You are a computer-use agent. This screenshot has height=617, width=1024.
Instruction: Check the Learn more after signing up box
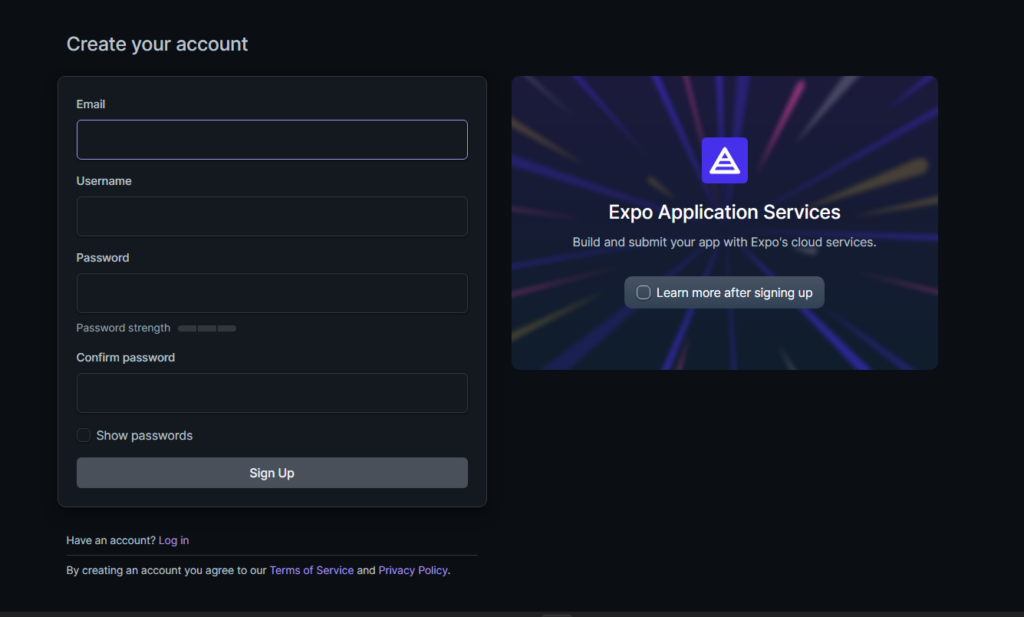[x=644, y=293]
